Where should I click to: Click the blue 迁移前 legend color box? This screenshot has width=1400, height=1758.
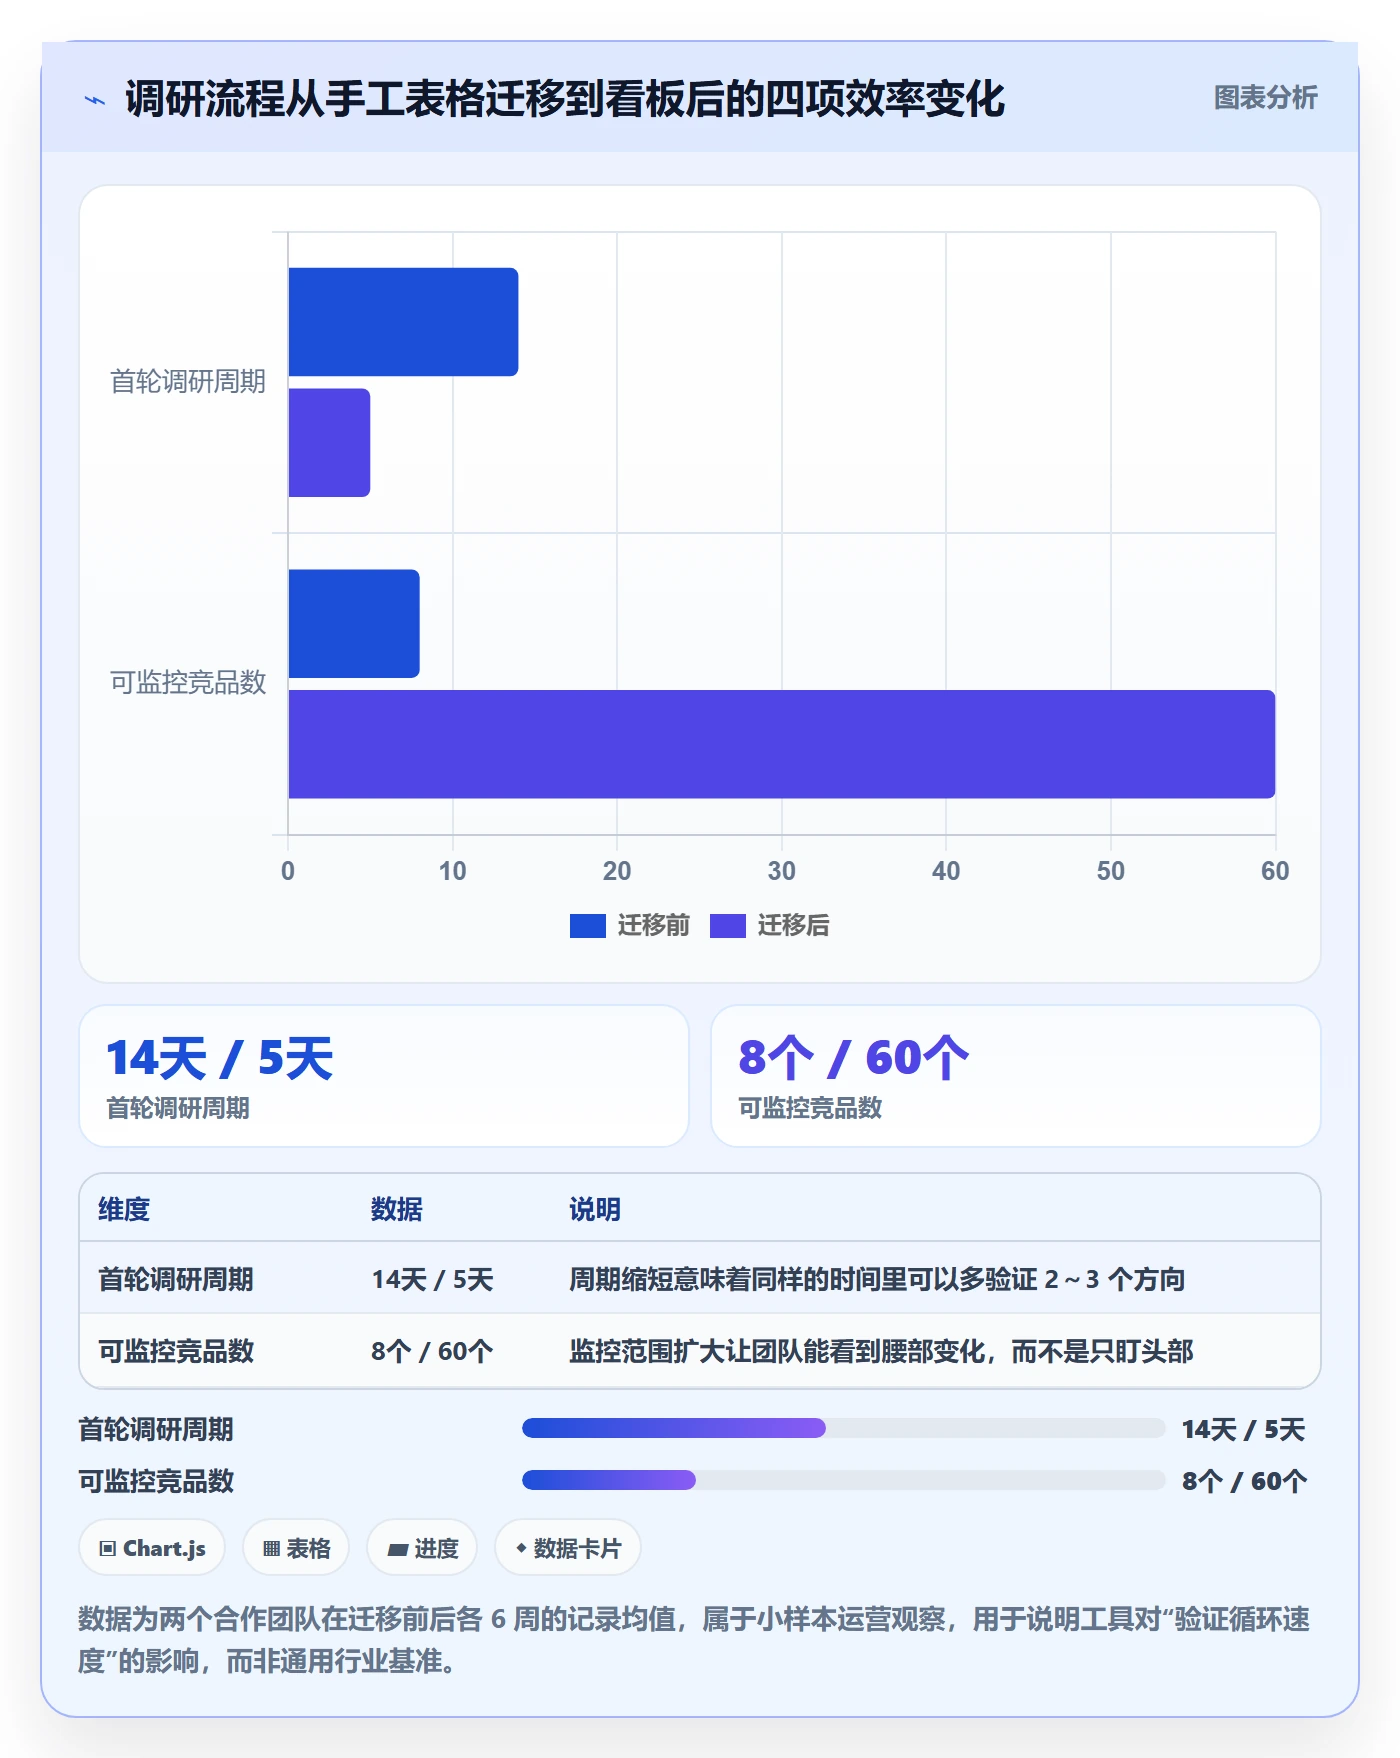pyautogui.click(x=588, y=926)
